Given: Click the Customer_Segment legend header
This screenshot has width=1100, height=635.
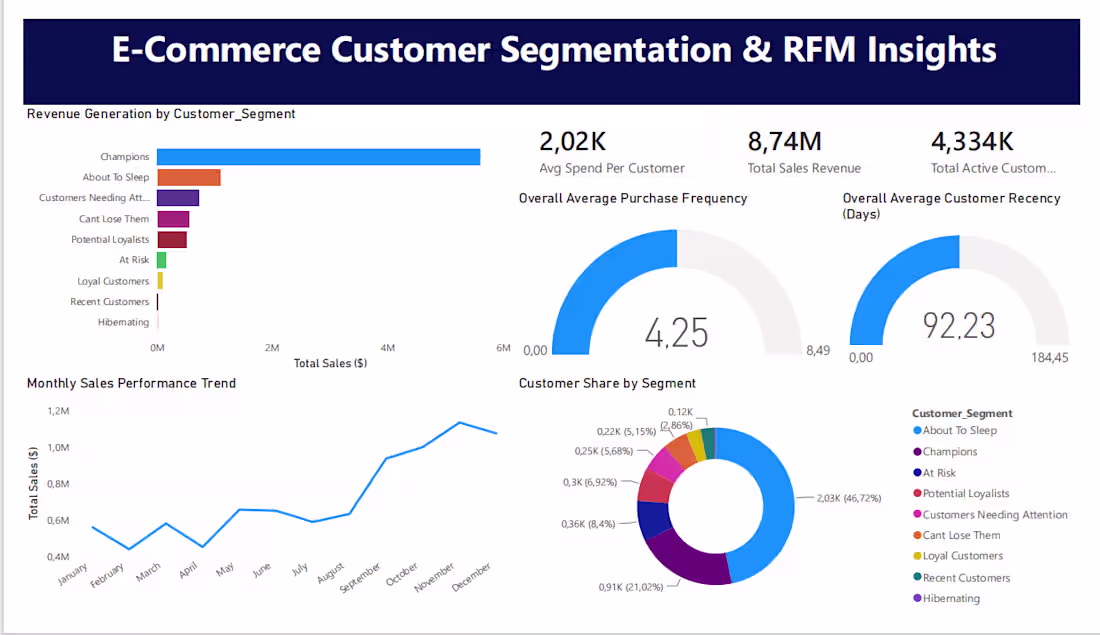Looking at the screenshot, I should pyautogui.click(x=962, y=413).
